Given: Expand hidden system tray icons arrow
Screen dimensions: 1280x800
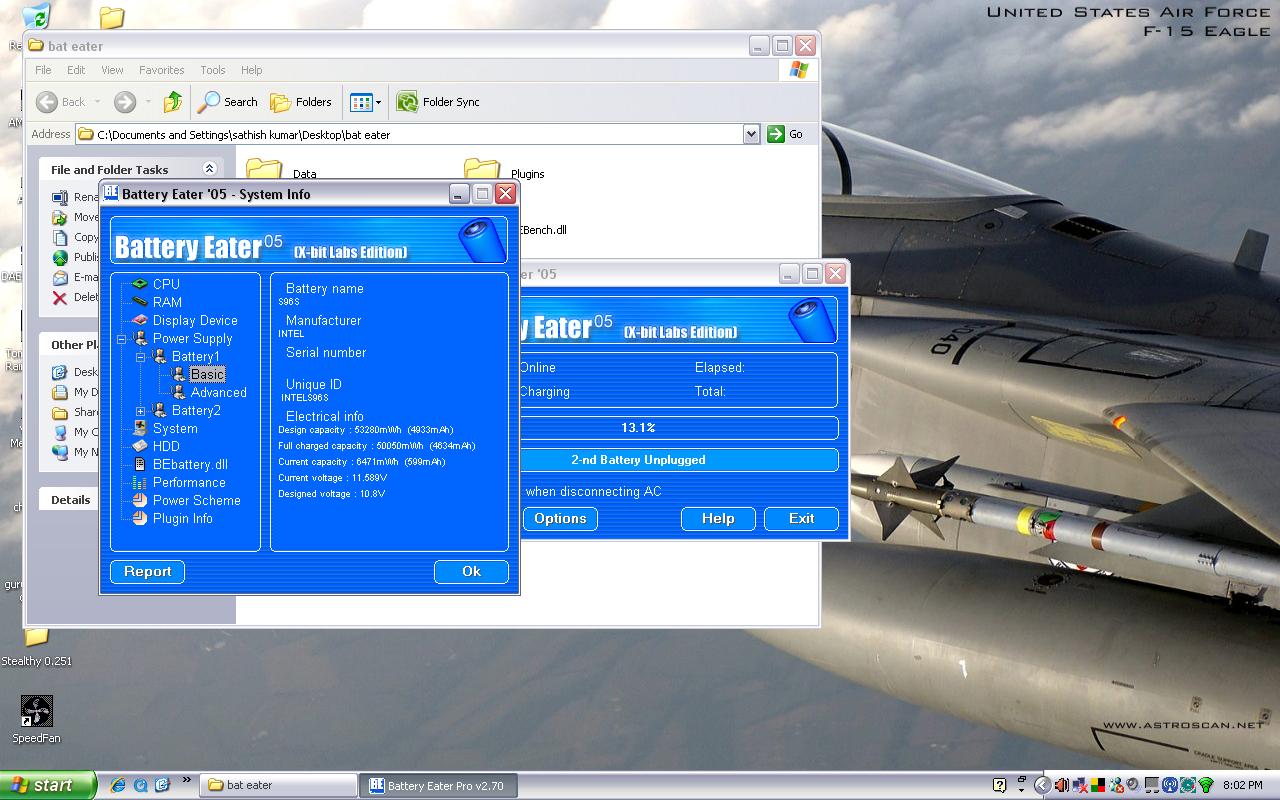Looking at the screenshot, I should [1042, 785].
